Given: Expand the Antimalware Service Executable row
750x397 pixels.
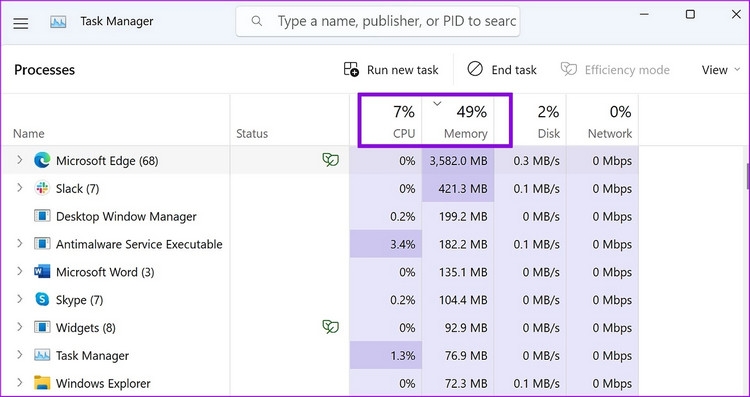Looking at the screenshot, I should (20, 243).
